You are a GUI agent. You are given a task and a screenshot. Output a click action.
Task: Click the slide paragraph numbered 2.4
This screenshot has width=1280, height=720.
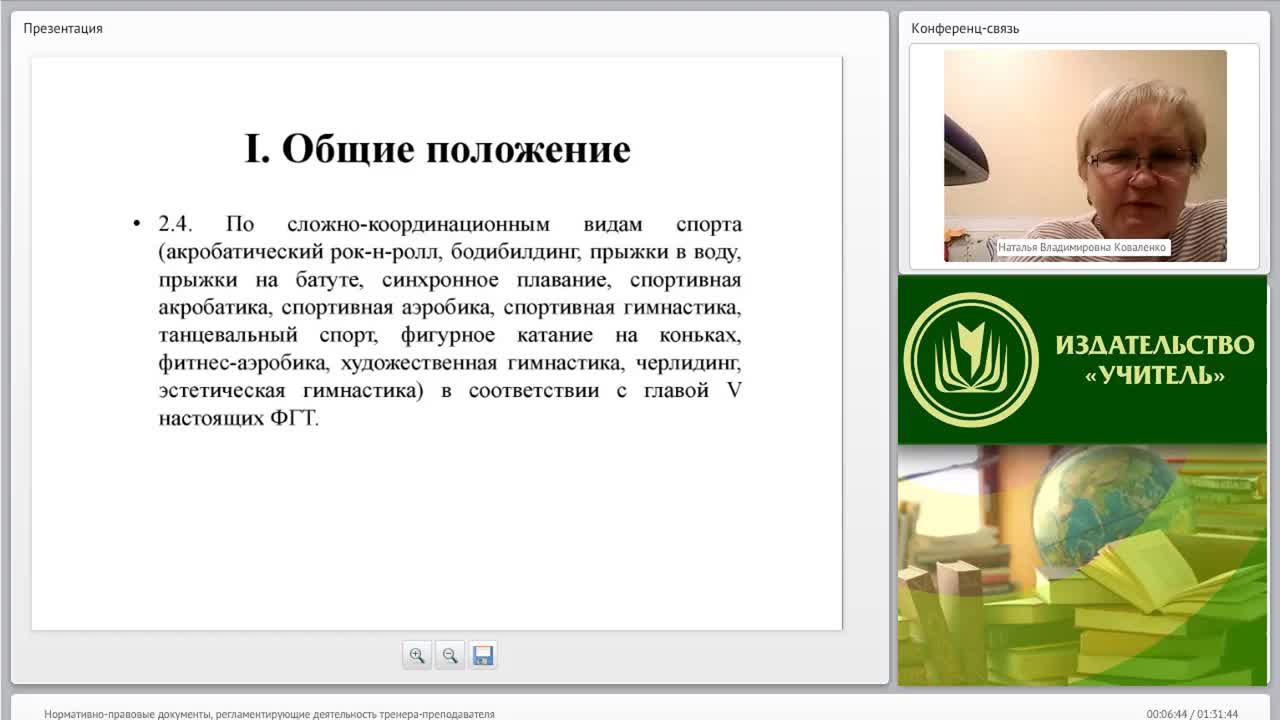click(450, 321)
